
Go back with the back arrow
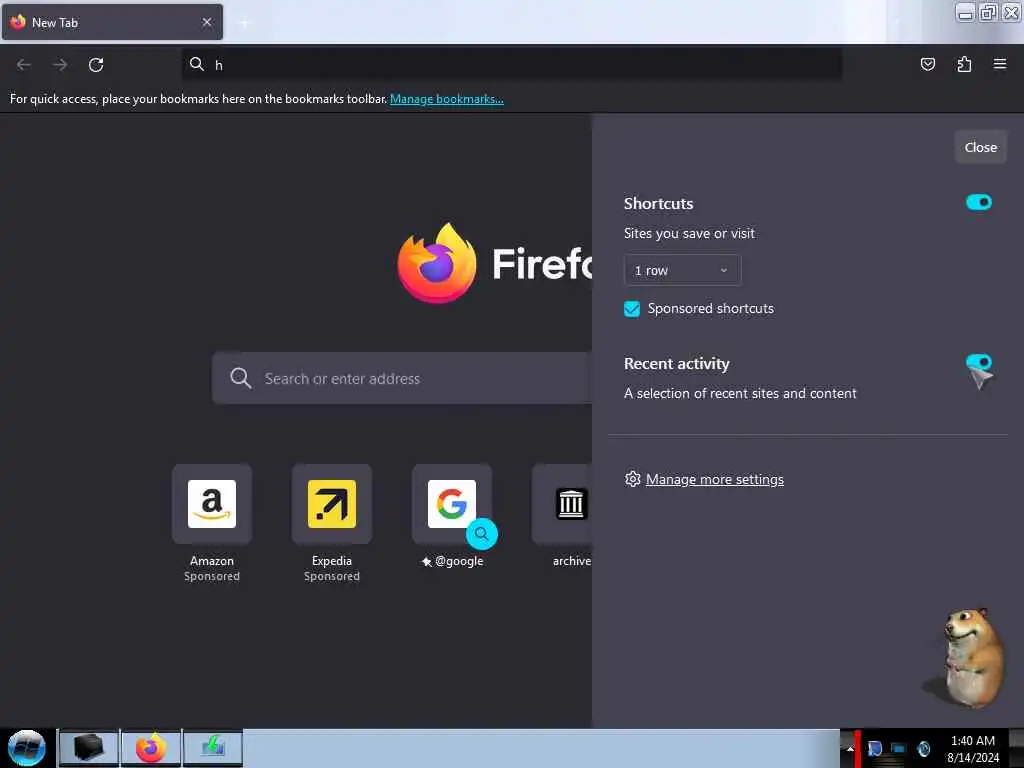click(x=24, y=65)
